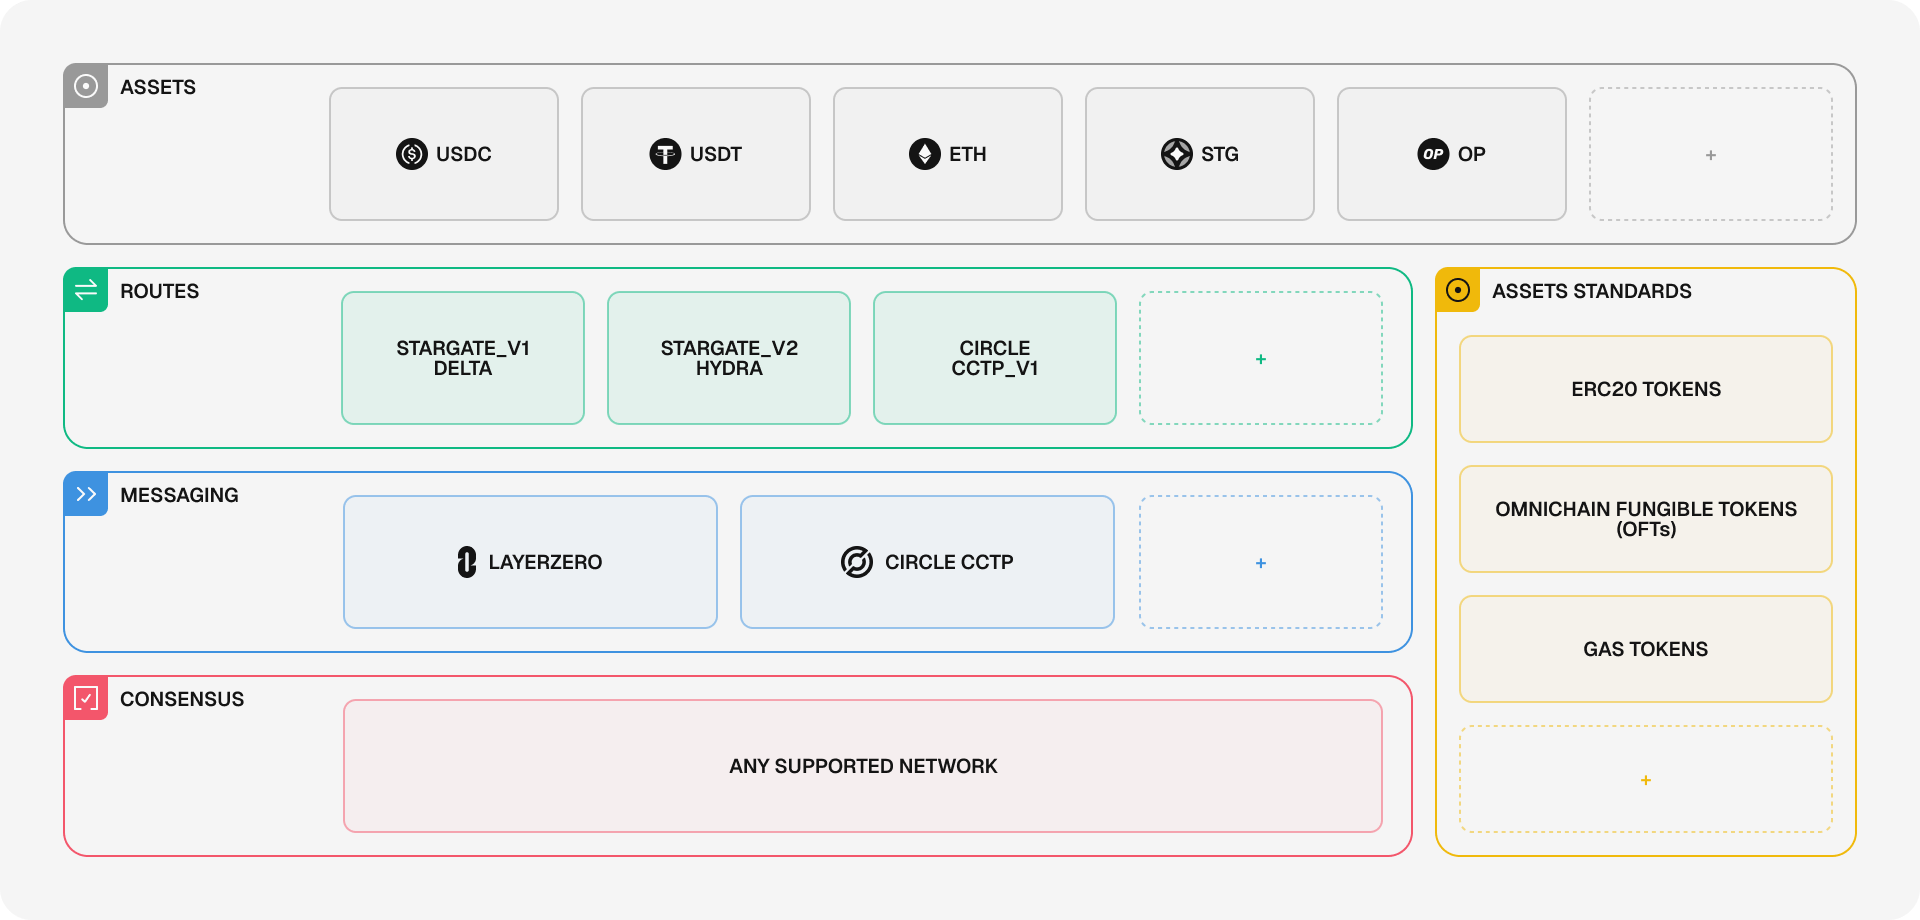Add a messaging protocol via blue plus

1261,563
